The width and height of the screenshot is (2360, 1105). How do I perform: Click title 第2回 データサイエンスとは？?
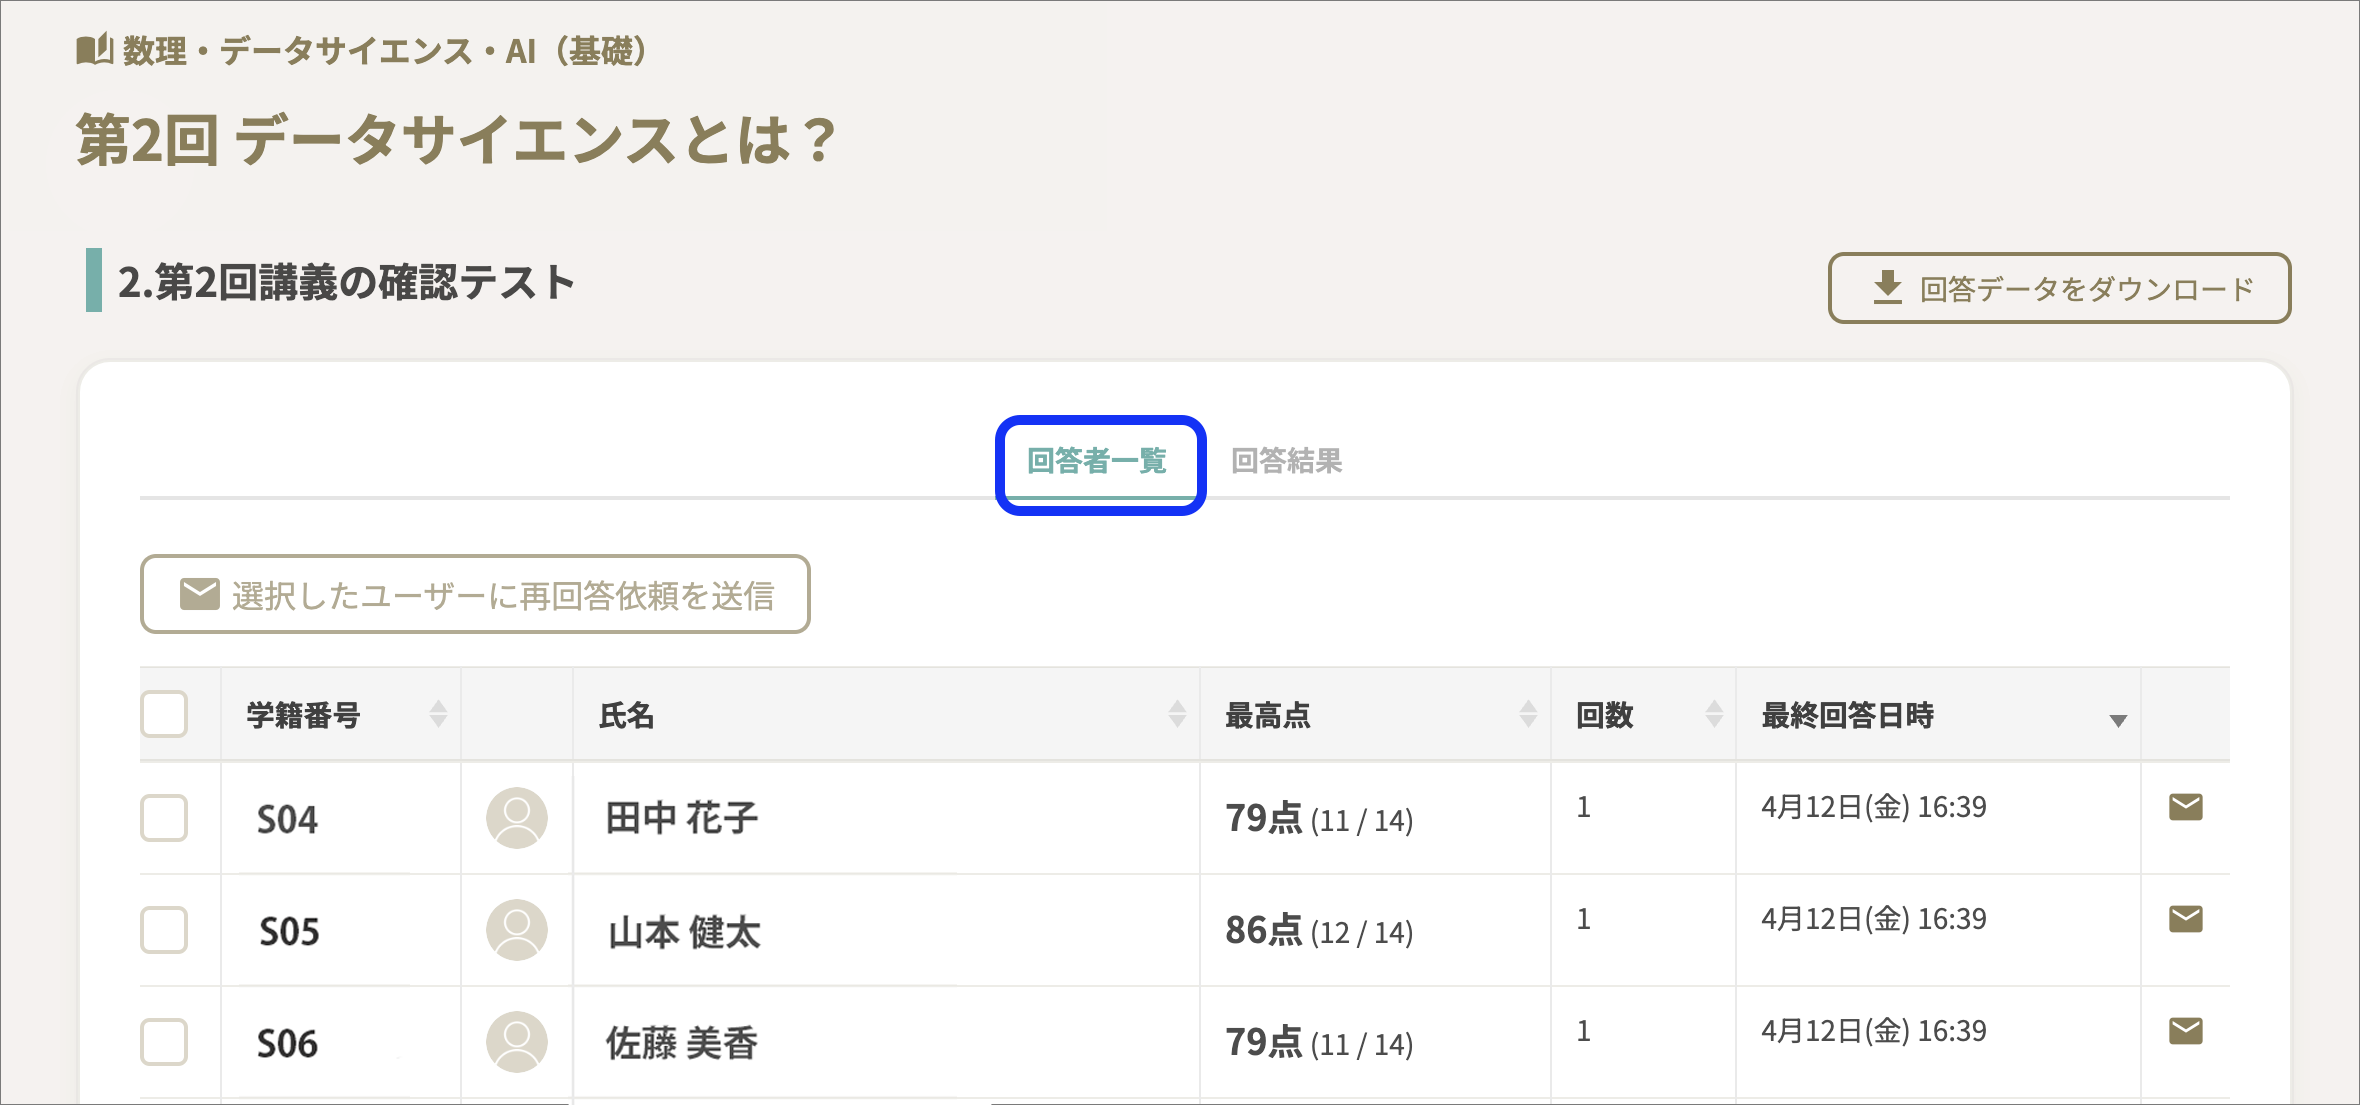pyautogui.click(x=456, y=140)
